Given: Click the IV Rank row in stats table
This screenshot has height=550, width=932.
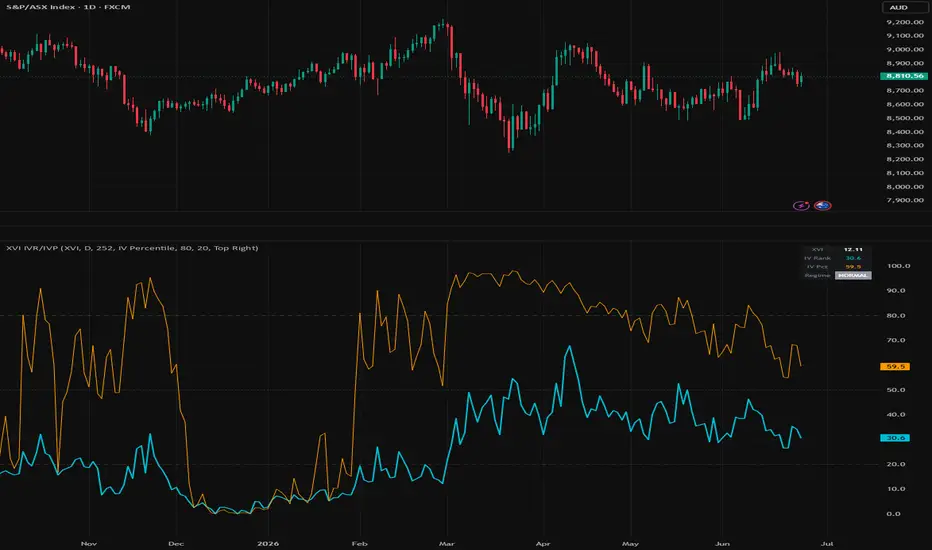Looking at the screenshot, I should [837, 258].
